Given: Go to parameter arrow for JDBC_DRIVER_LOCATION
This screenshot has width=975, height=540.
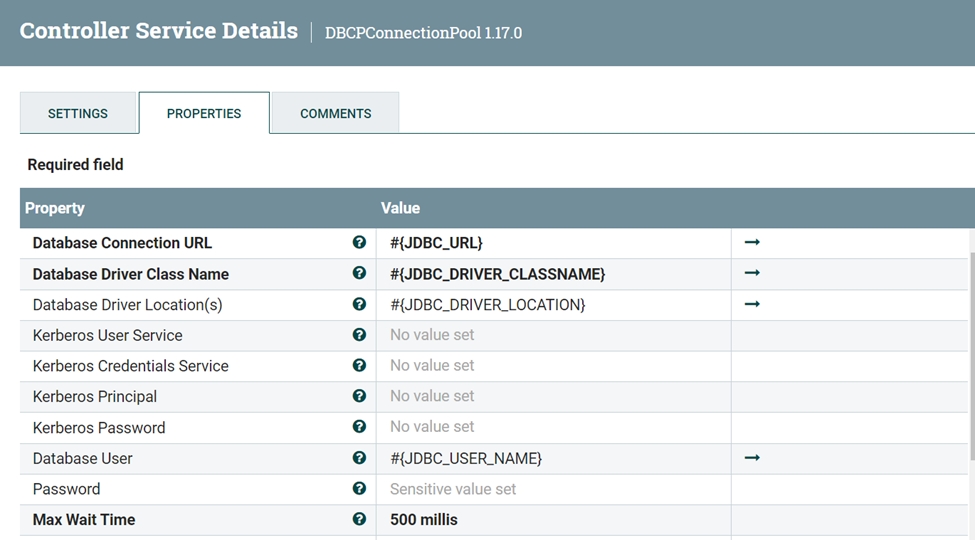Looking at the screenshot, I should (752, 304).
